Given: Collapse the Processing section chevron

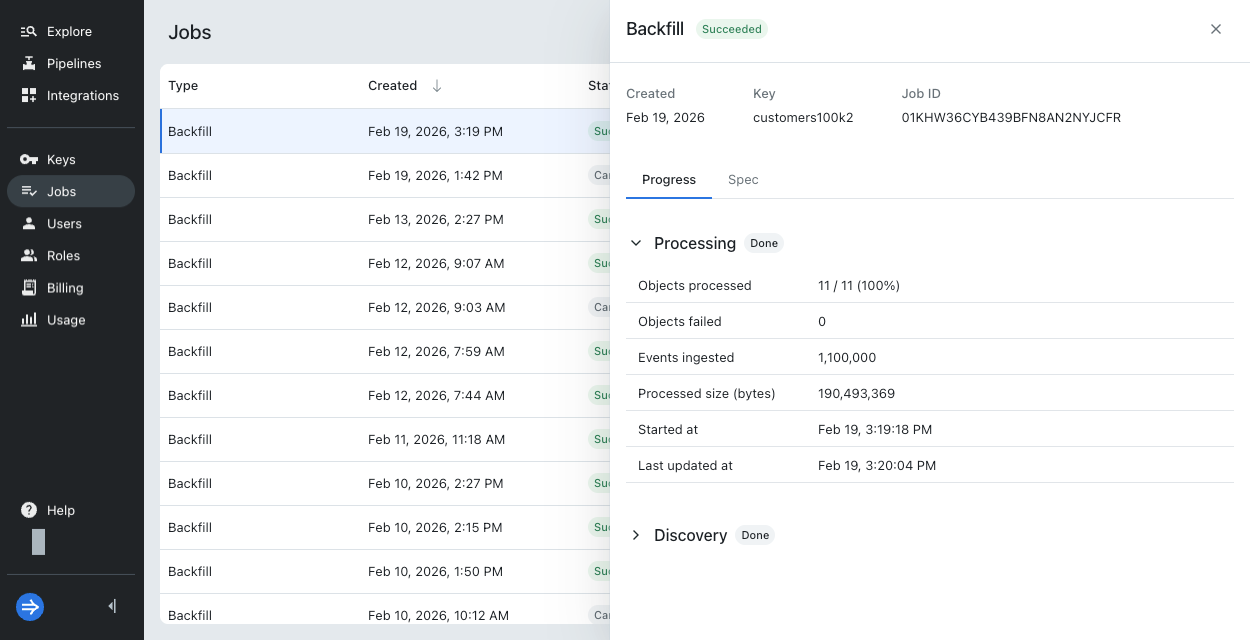Looking at the screenshot, I should pos(636,243).
